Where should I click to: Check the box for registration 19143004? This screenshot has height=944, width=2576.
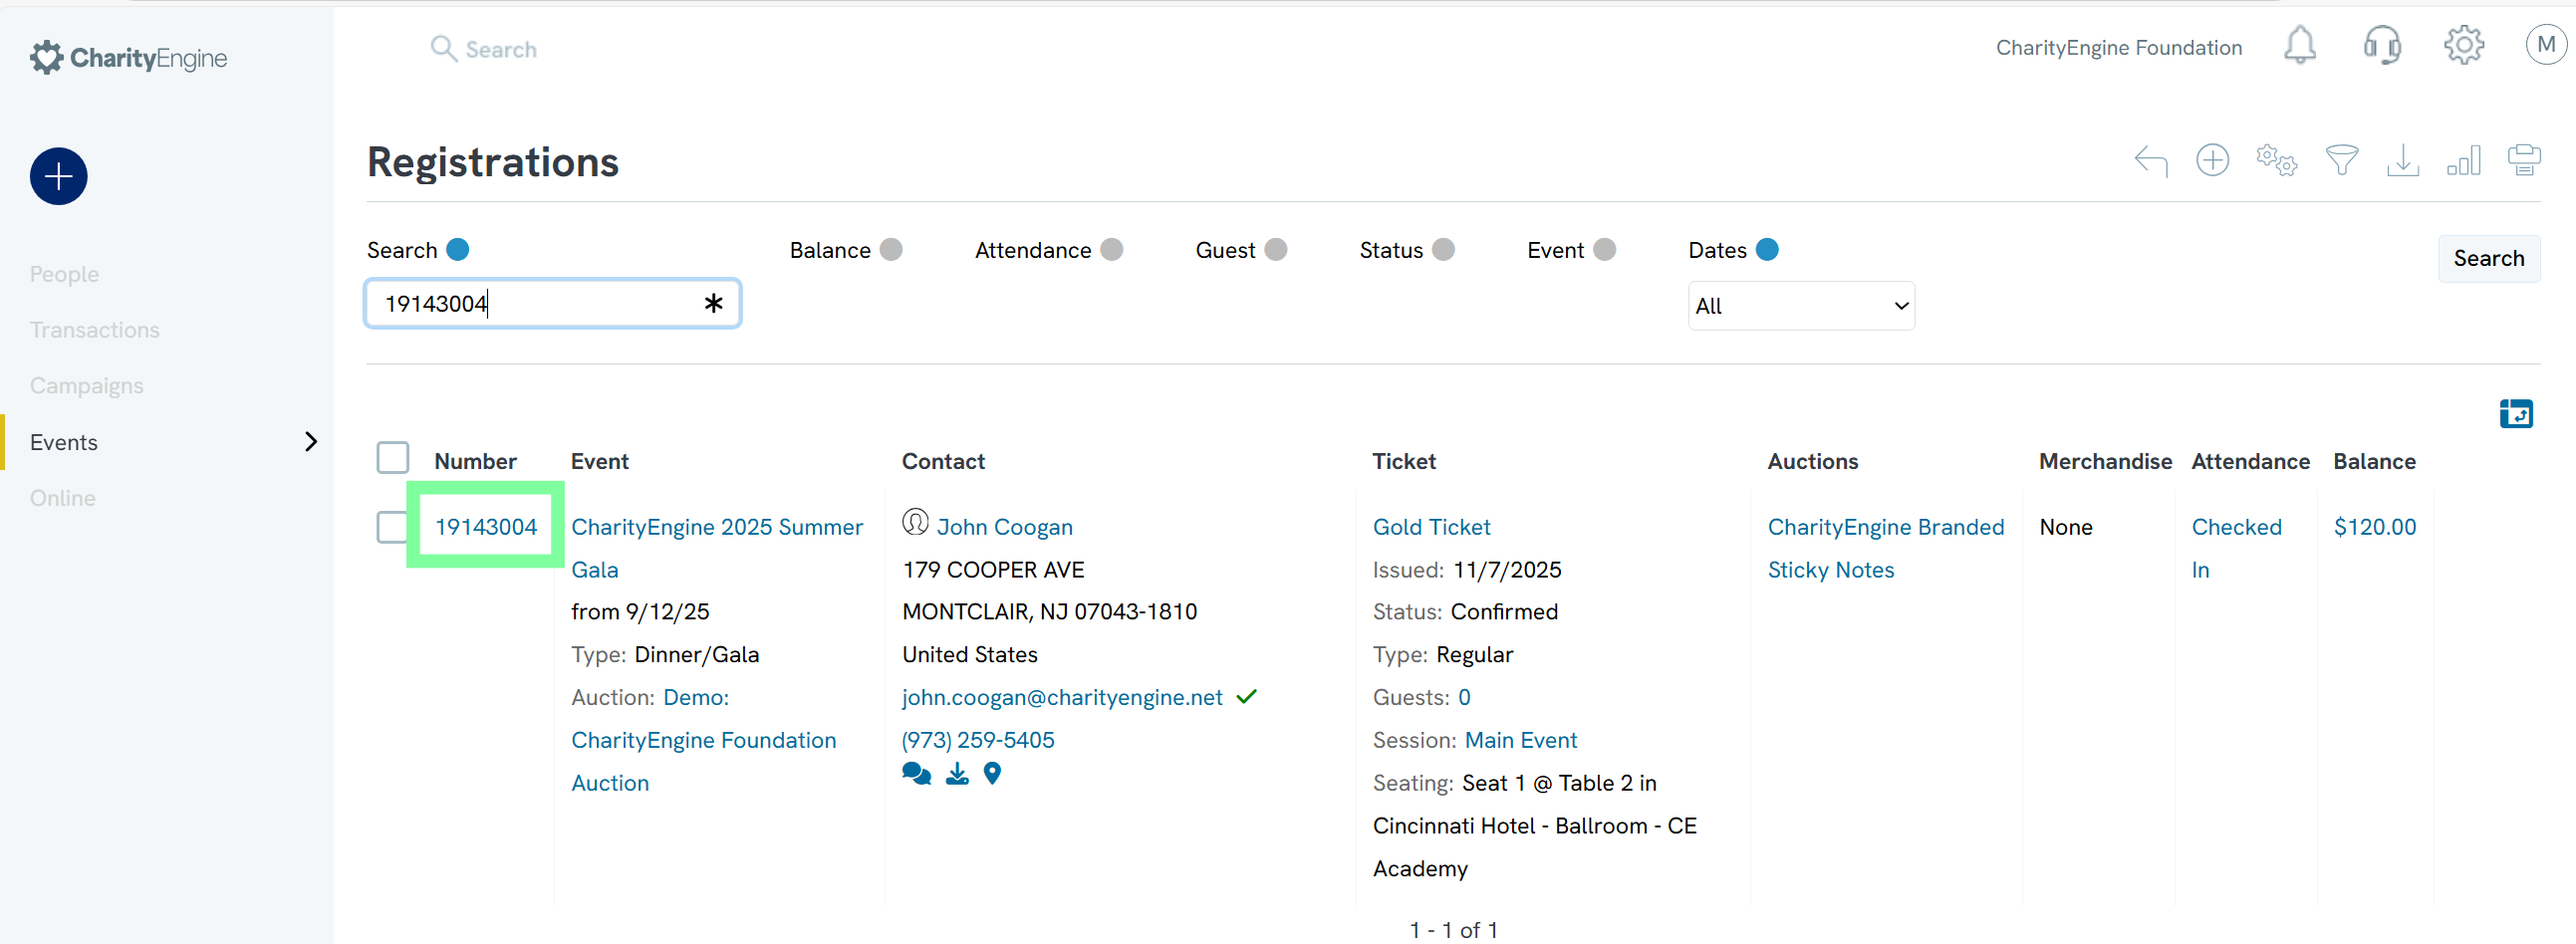tap(393, 527)
